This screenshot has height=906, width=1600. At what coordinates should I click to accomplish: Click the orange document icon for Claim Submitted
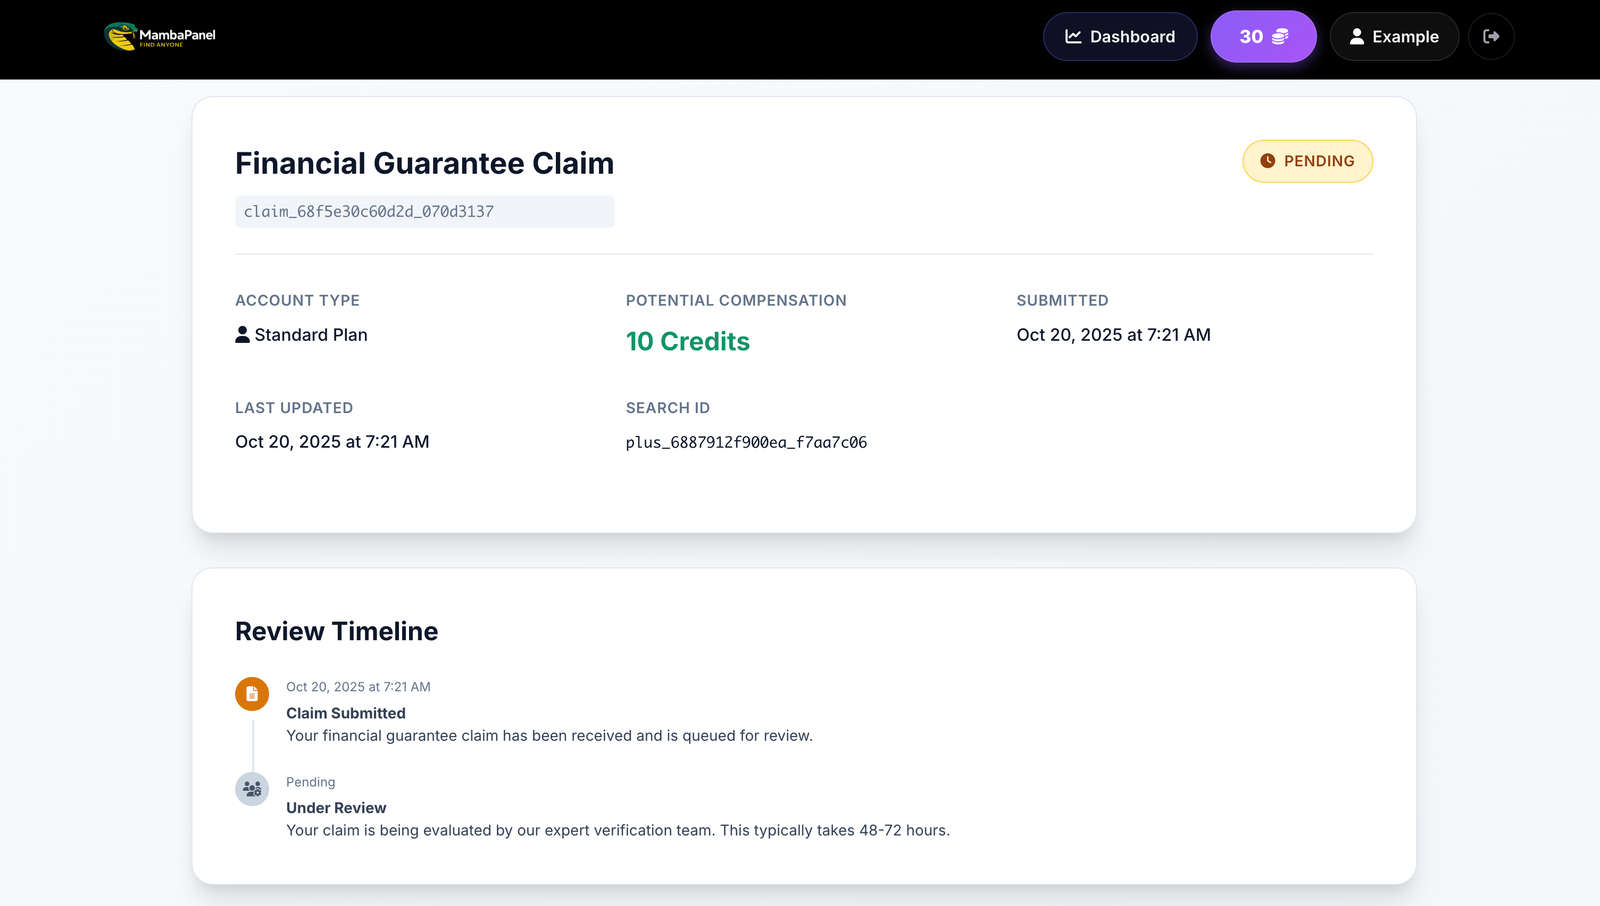click(x=251, y=693)
